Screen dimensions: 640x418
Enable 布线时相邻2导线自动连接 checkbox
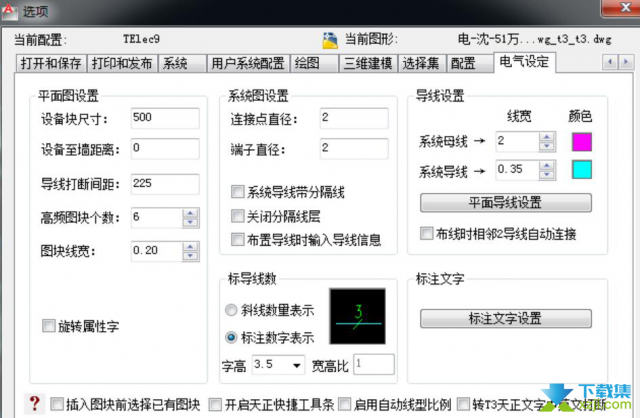click(x=427, y=233)
